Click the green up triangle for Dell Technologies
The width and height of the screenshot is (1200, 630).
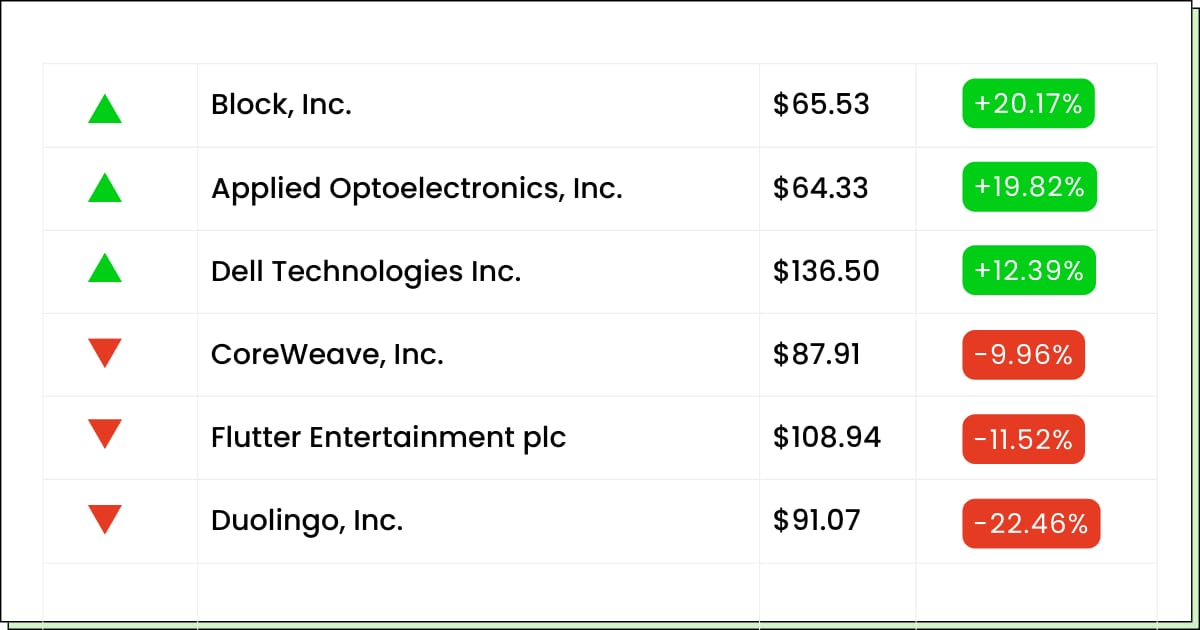pyautogui.click(x=105, y=268)
